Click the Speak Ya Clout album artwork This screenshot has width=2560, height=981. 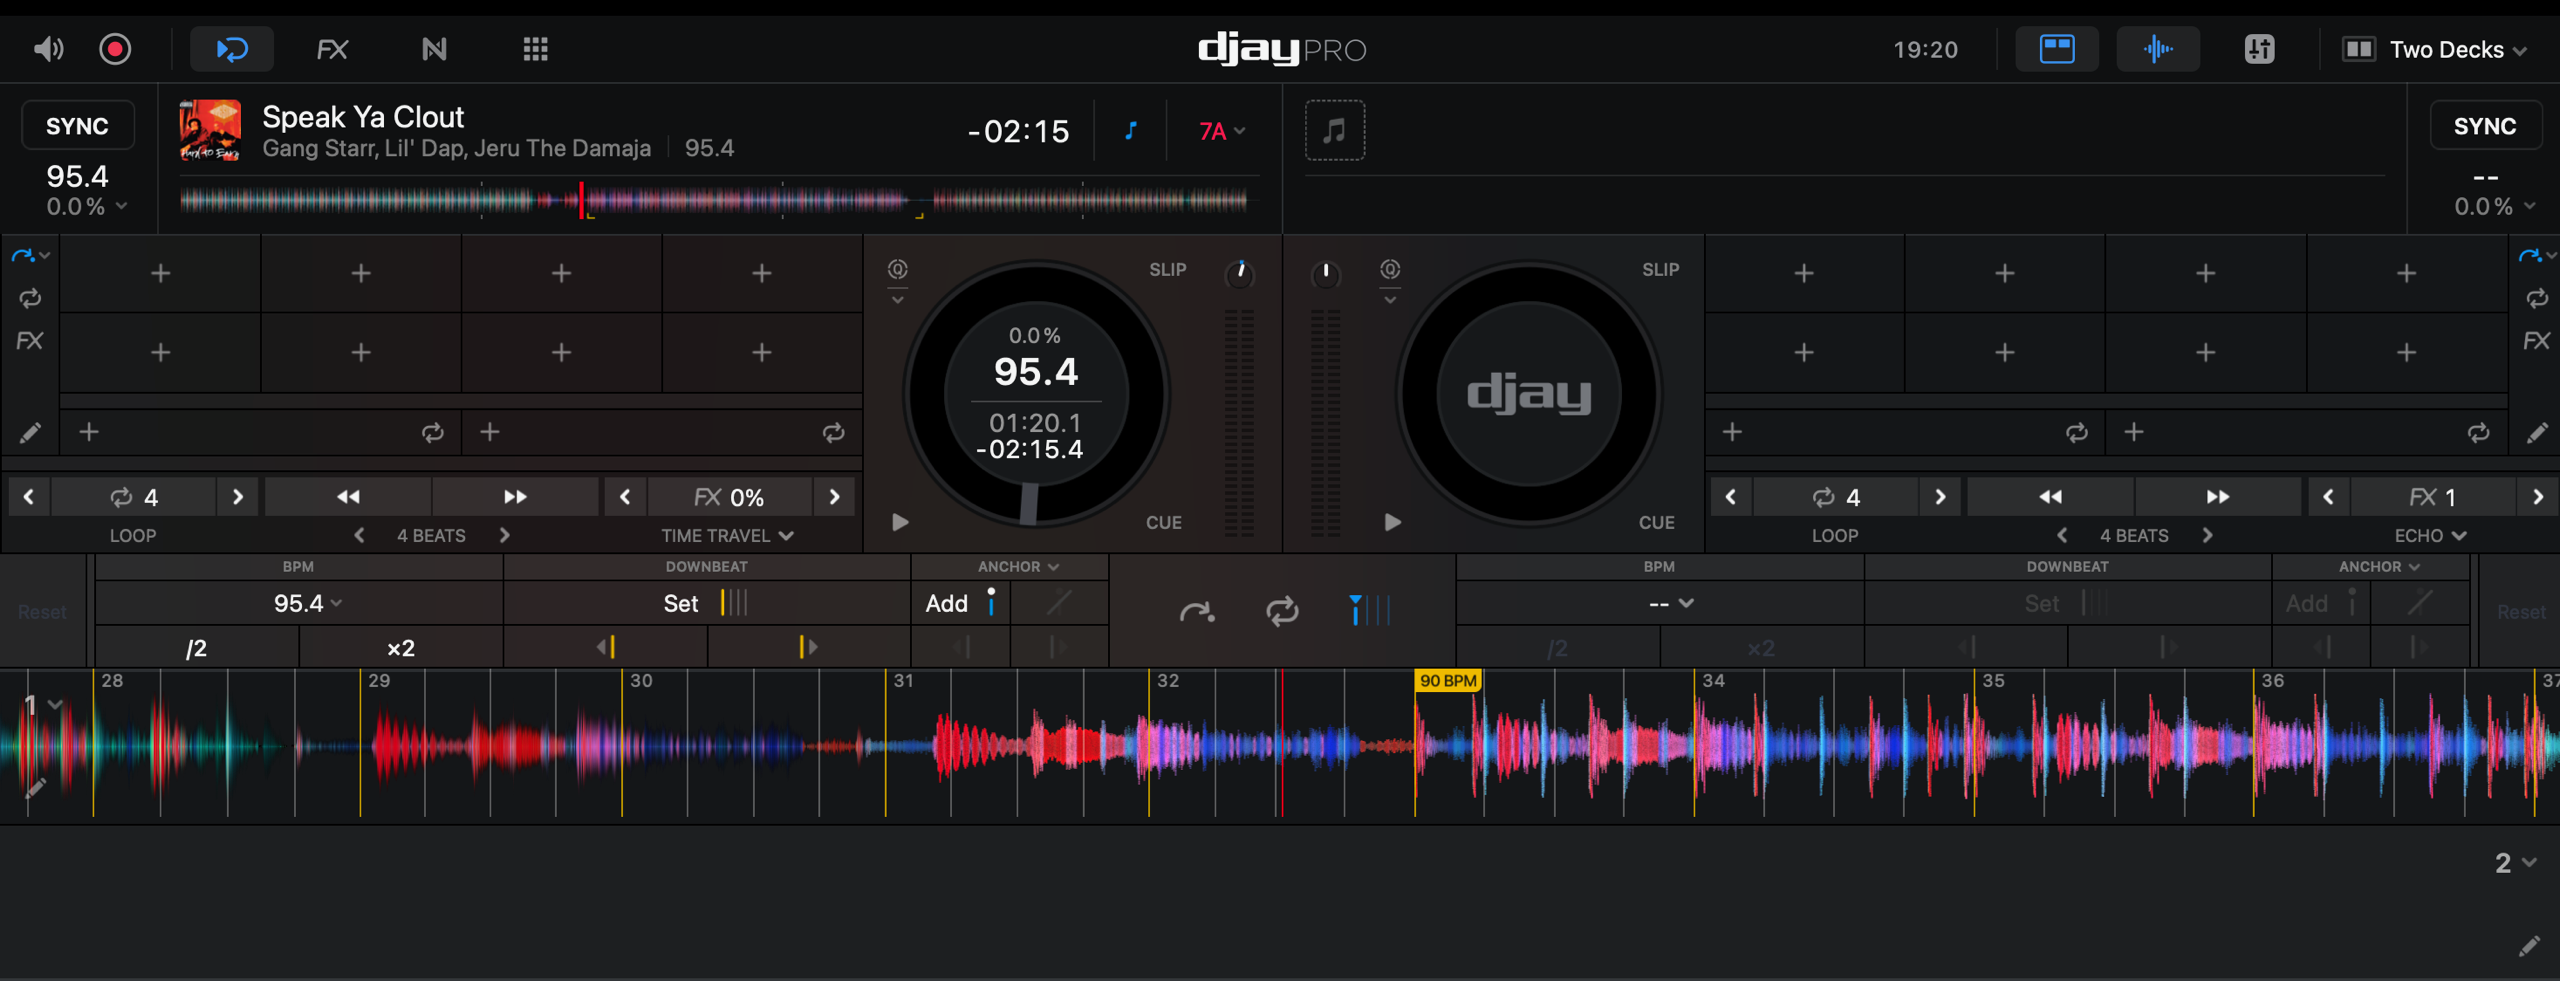pyautogui.click(x=210, y=130)
